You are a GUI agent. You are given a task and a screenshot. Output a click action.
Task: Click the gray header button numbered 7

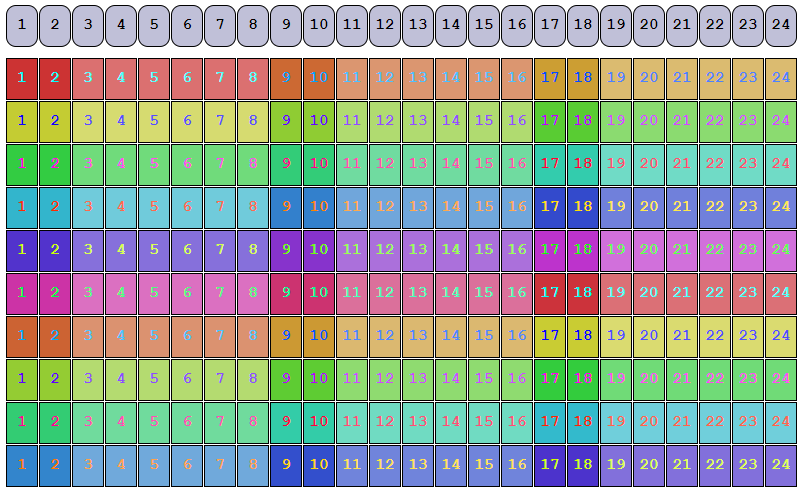pyautogui.click(x=220, y=24)
